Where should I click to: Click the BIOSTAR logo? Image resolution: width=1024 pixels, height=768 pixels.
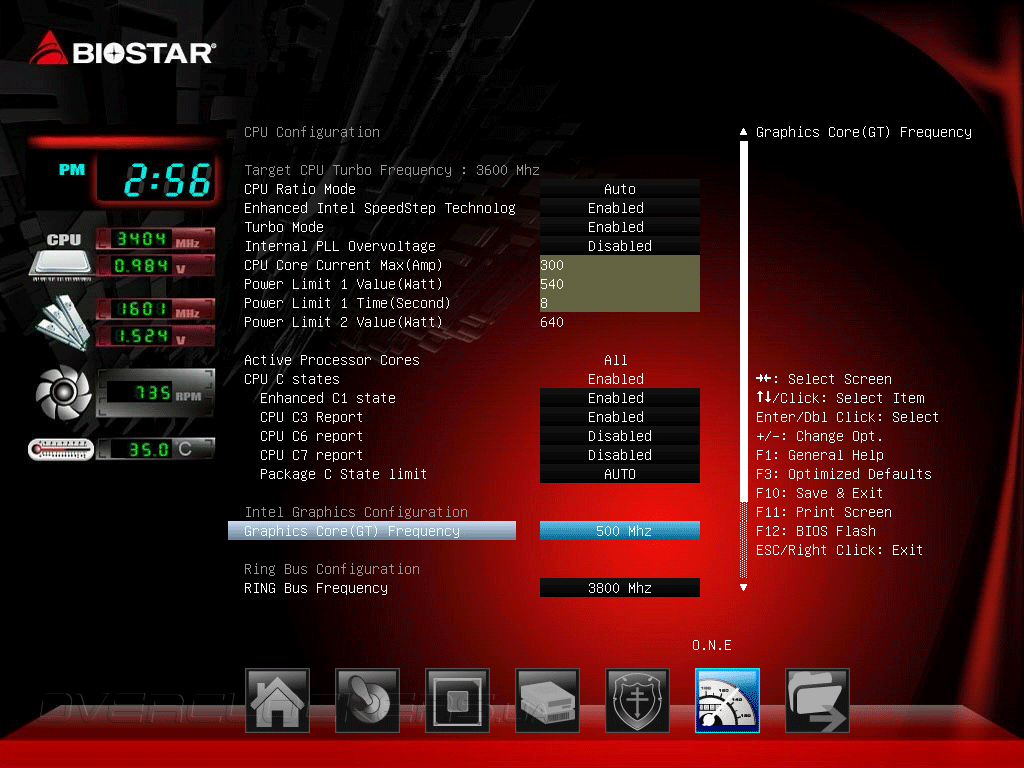(122, 49)
